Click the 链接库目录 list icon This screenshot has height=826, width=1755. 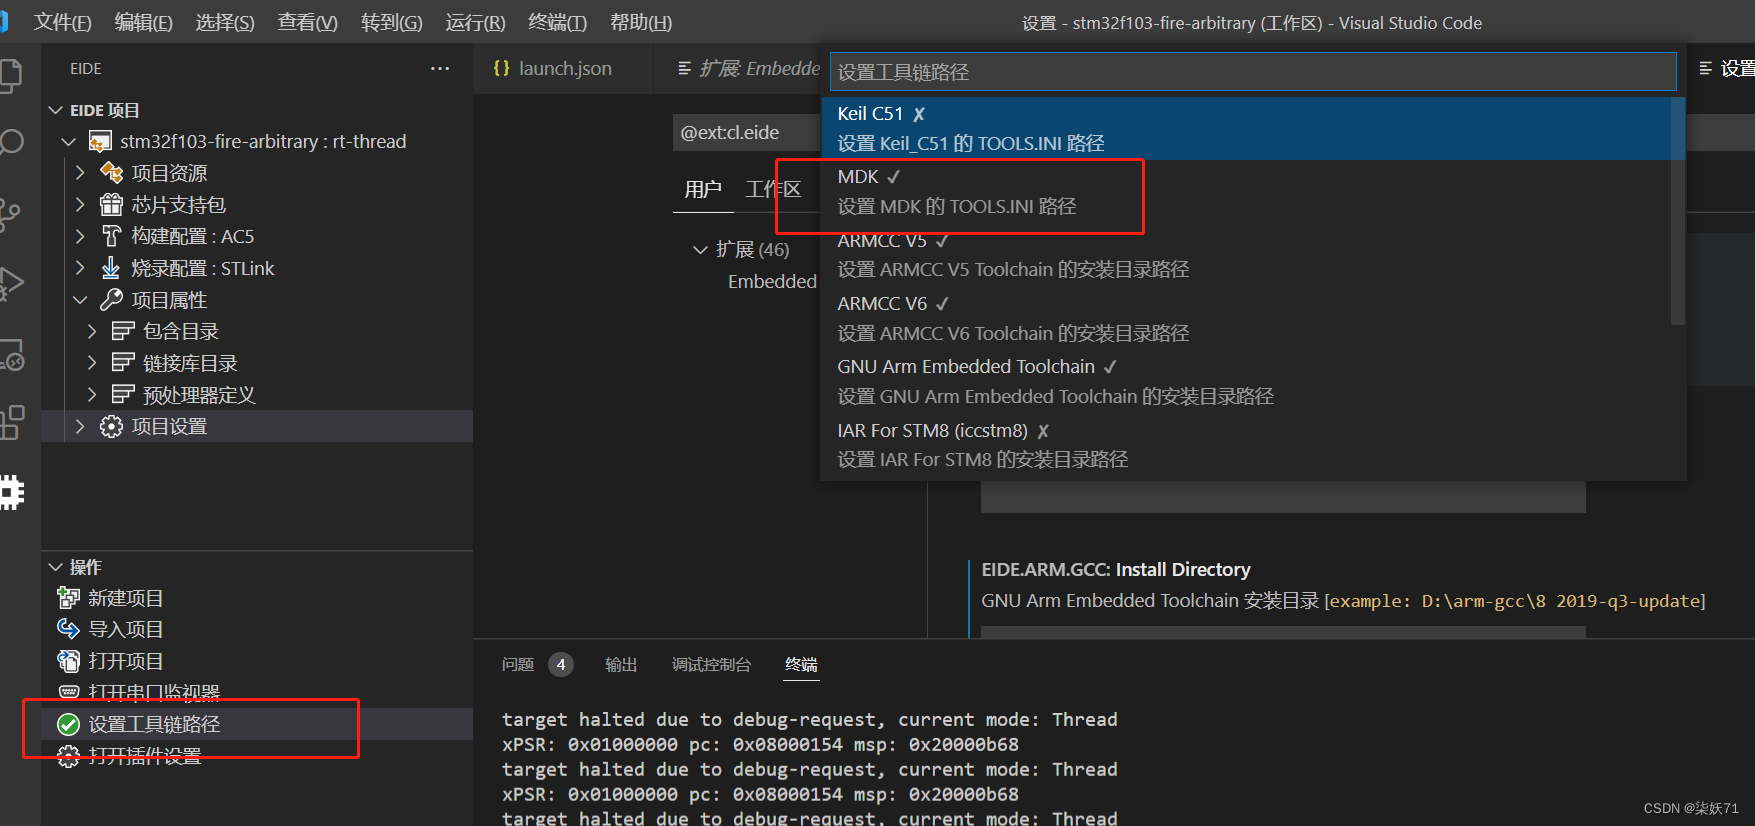123,363
